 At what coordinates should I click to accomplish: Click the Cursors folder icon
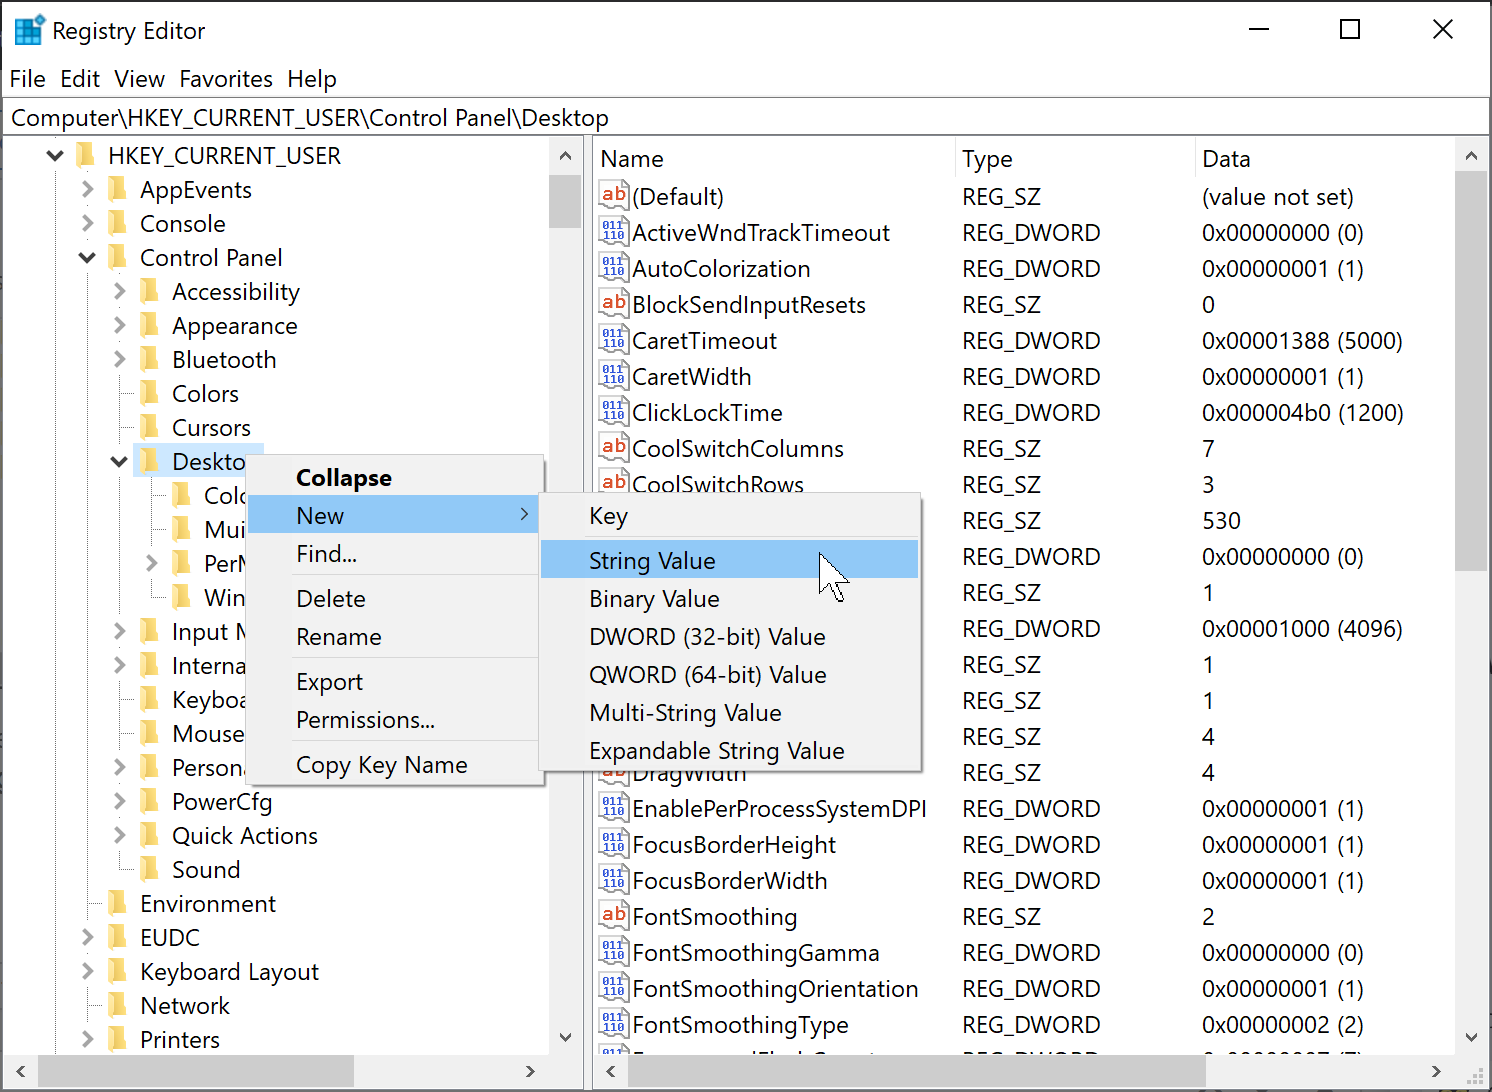pyautogui.click(x=150, y=427)
